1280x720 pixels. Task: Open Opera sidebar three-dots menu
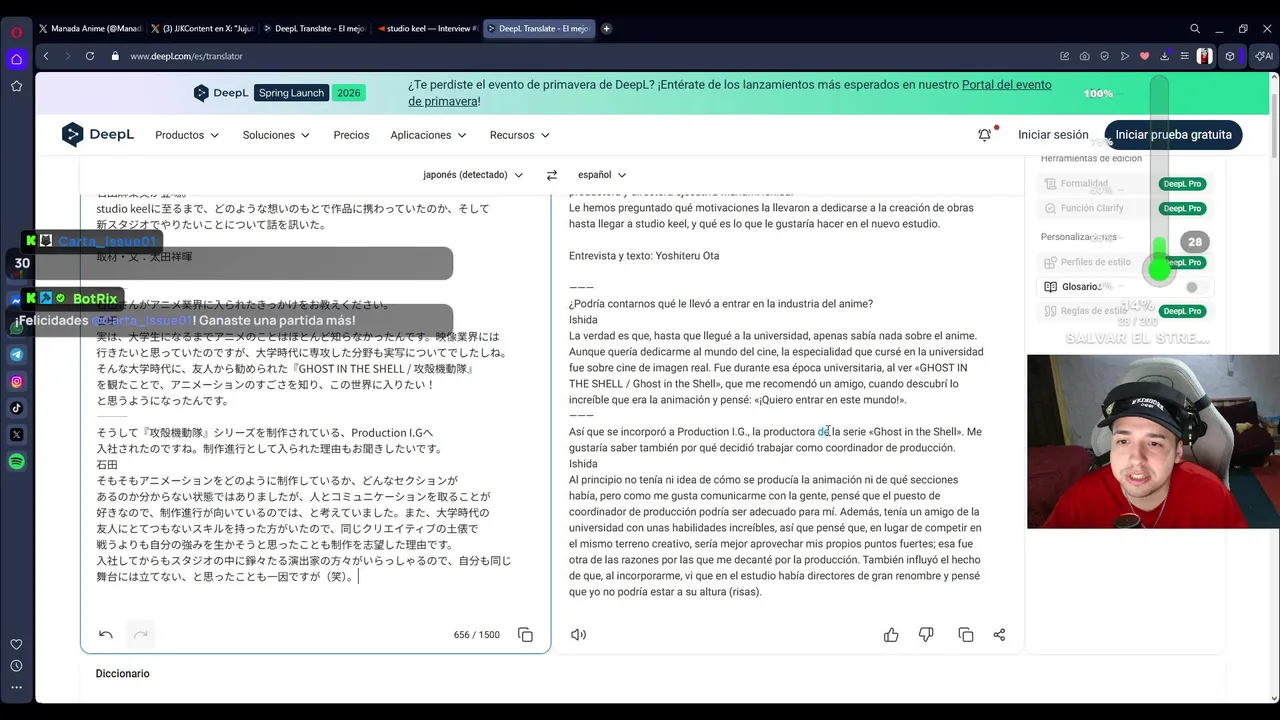(17, 688)
